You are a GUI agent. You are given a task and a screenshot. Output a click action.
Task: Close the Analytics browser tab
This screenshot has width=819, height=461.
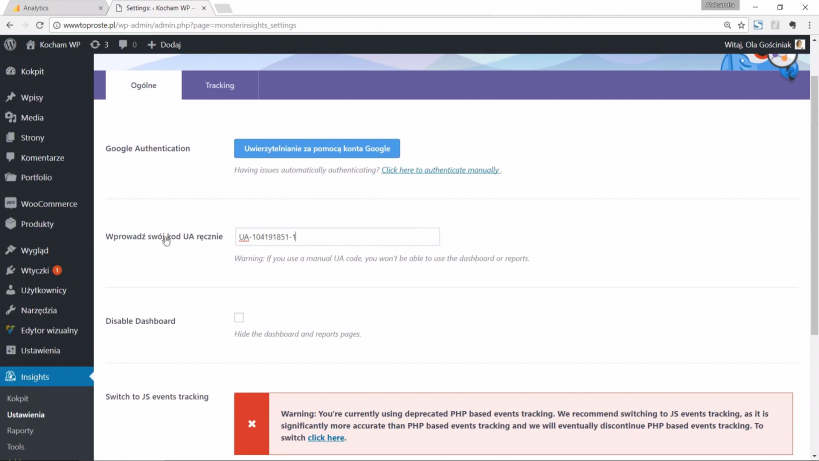[100, 8]
